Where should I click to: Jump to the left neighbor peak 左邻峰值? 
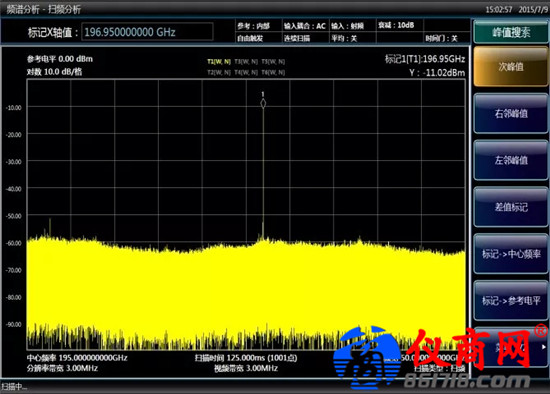click(511, 160)
